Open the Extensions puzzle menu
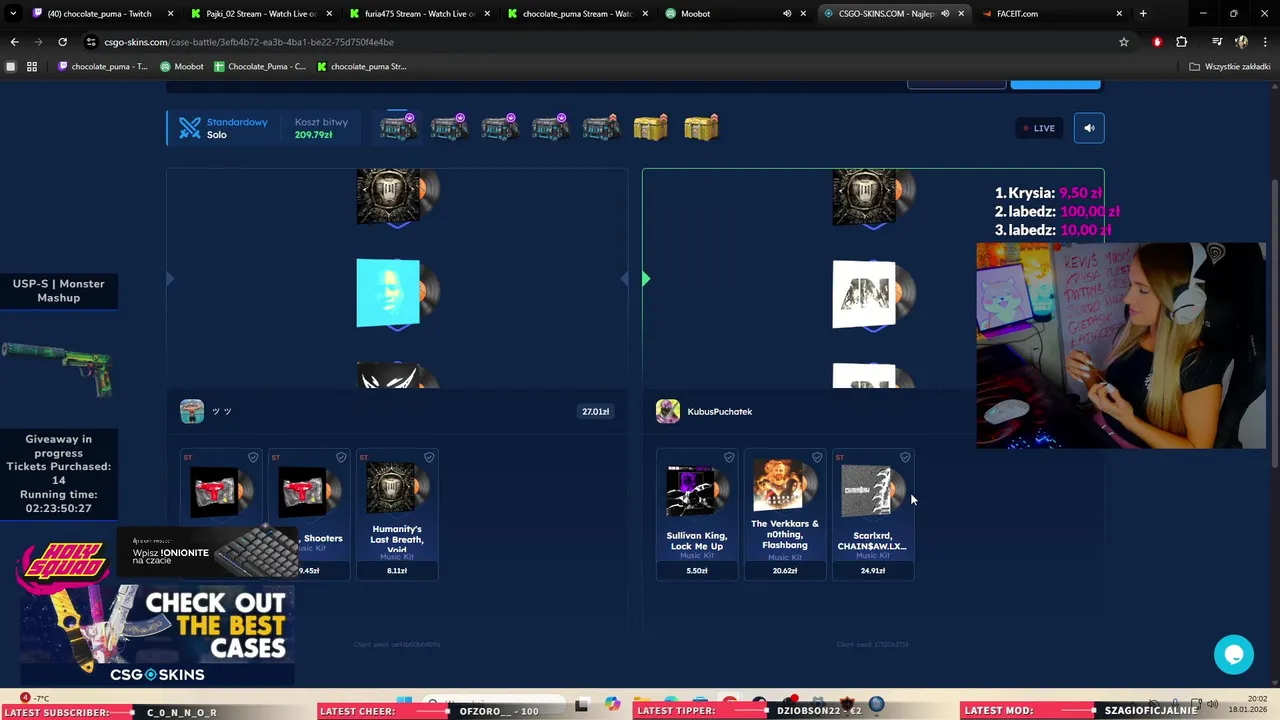This screenshot has width=1280, height=720. [1182, 42]
